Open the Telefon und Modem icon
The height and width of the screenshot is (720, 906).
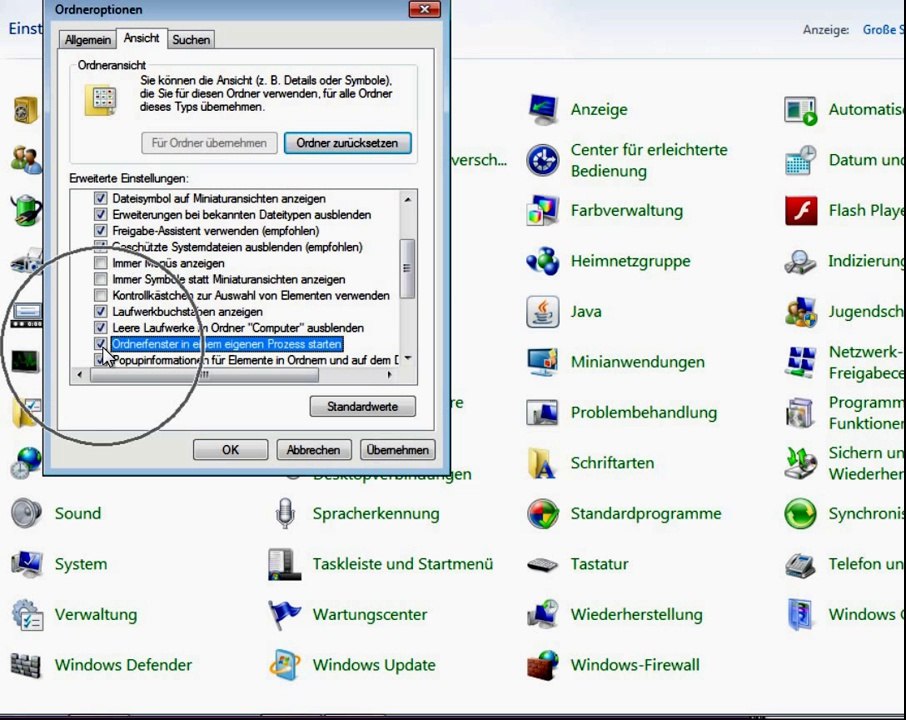coord(801,564)
